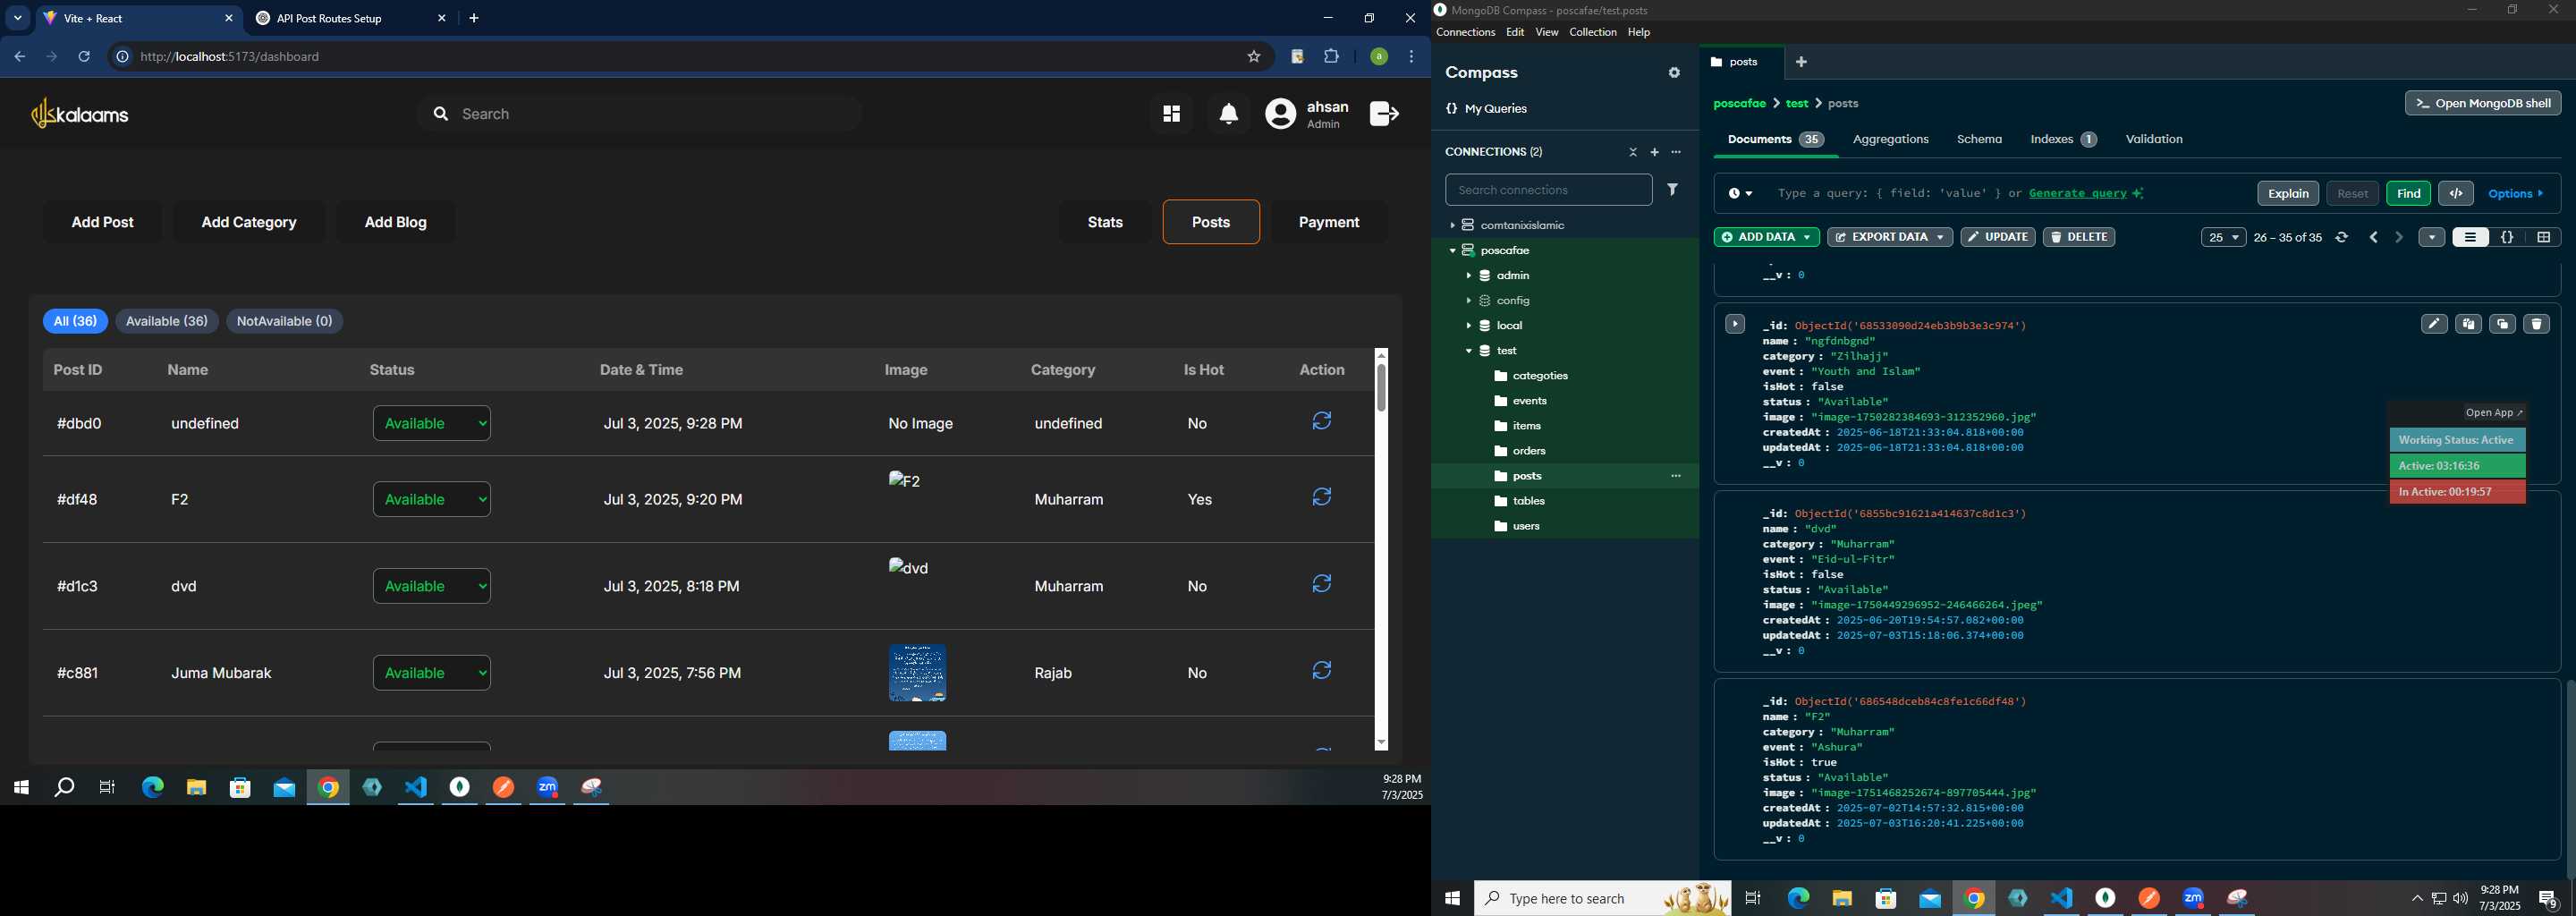
Task: Open new tab plus in Compass
Action: [x=1802, y=62]
